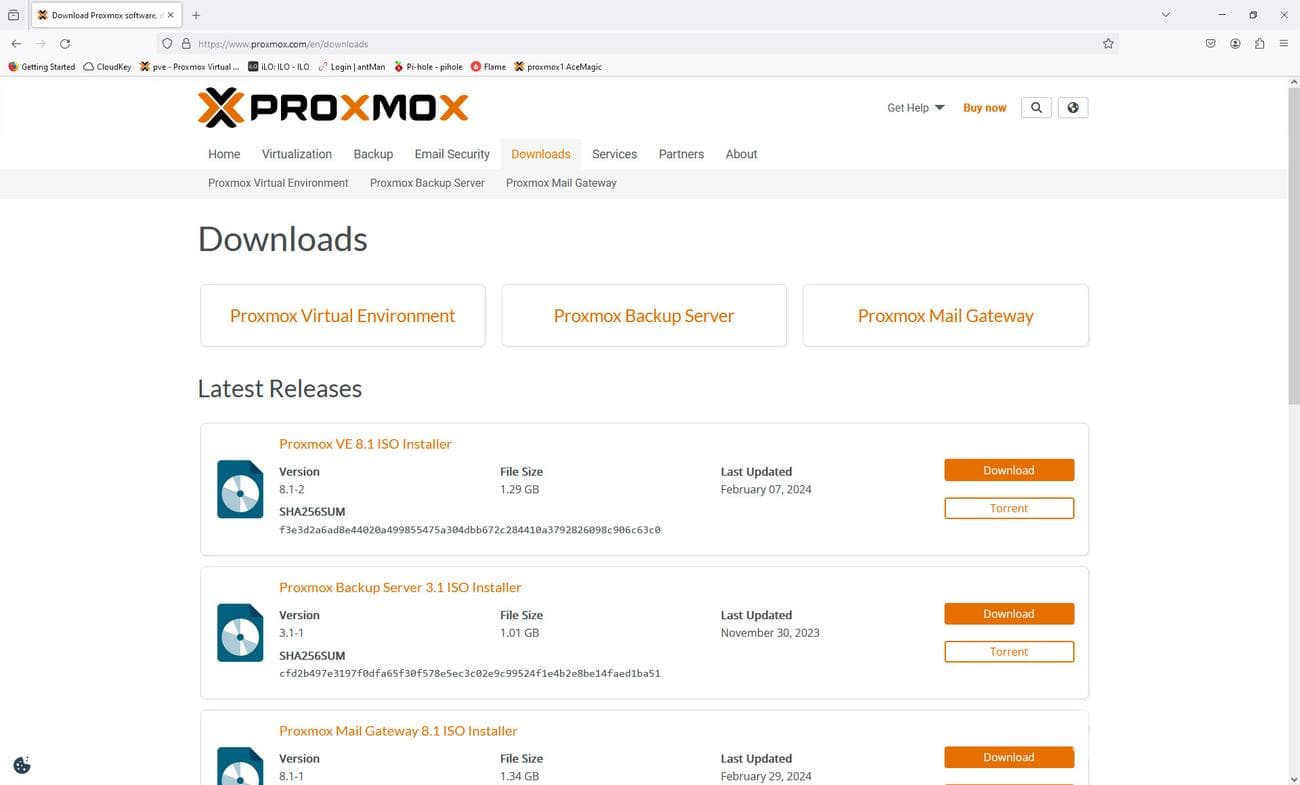Open tracking protection shield icon
Viewport: 1300px width, 785px height.
tap(167, 44)
